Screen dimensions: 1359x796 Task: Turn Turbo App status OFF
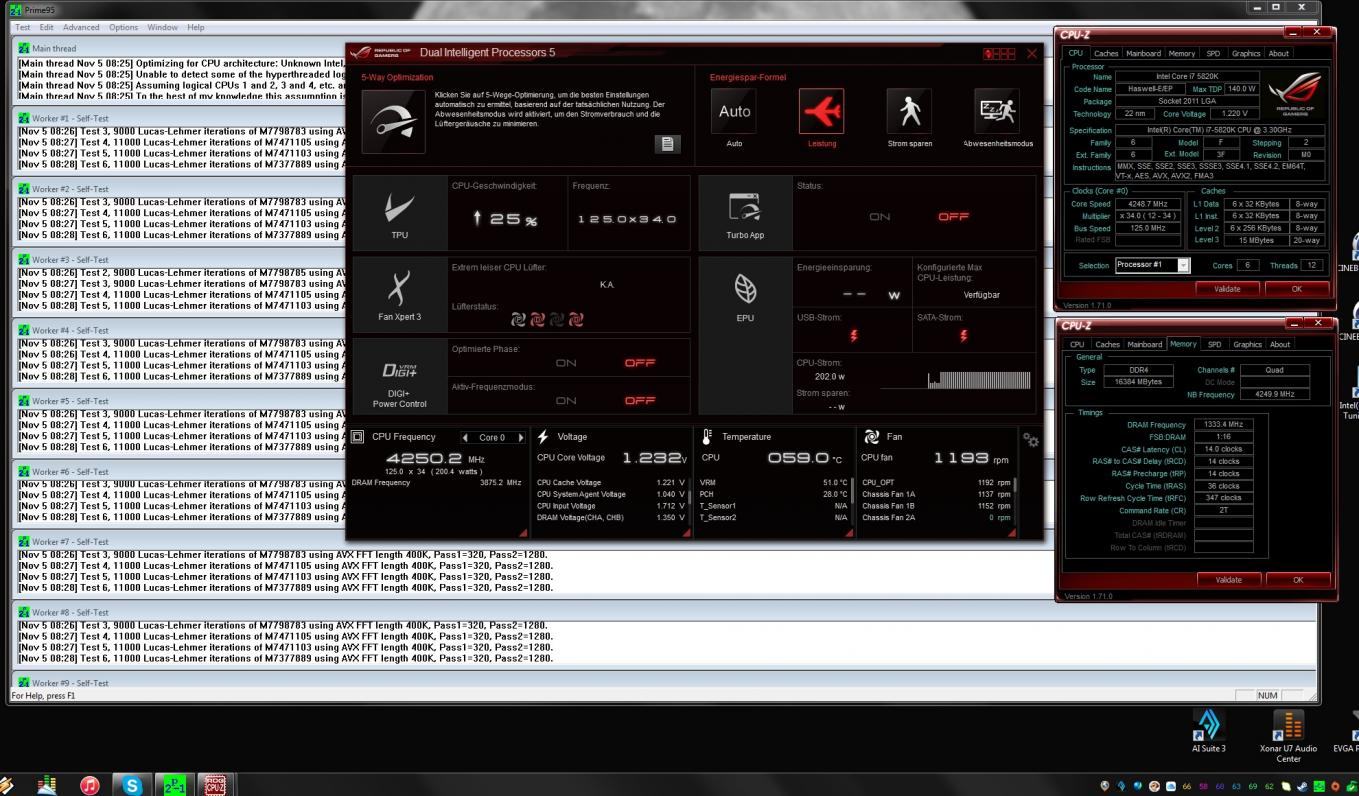953,217
